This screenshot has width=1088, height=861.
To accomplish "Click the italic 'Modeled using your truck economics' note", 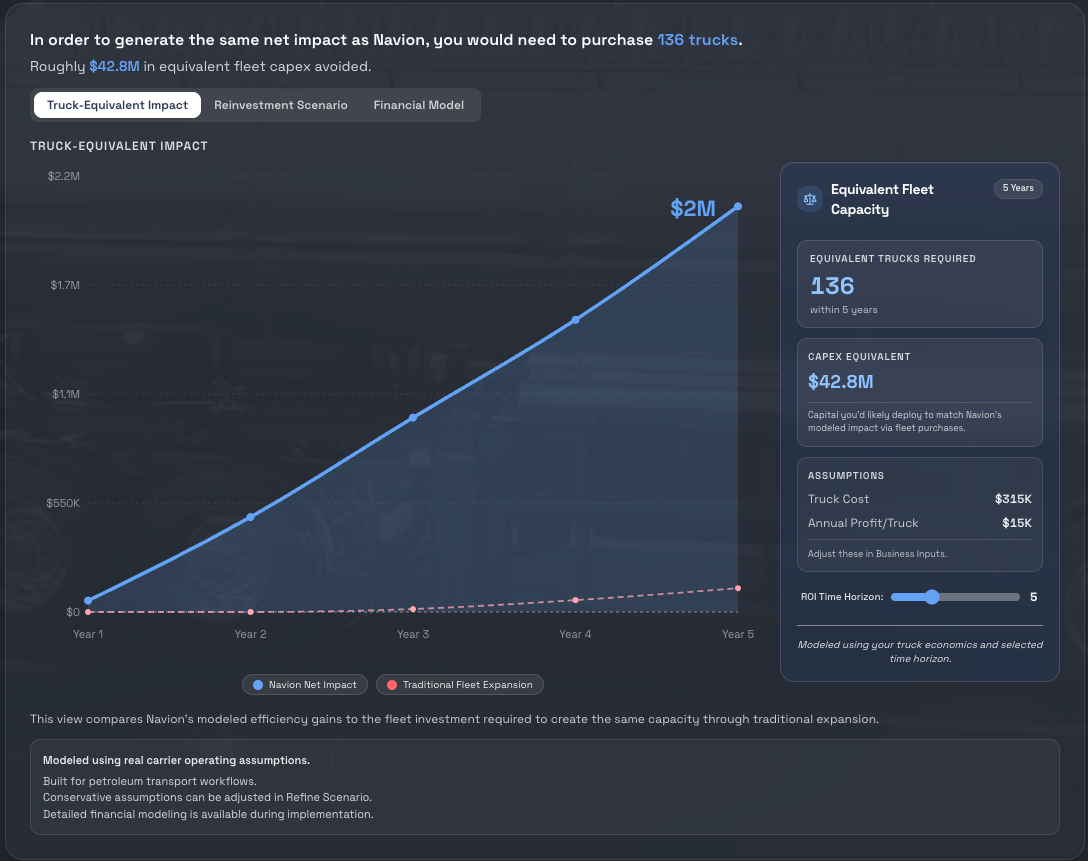I will pos(920,651).
